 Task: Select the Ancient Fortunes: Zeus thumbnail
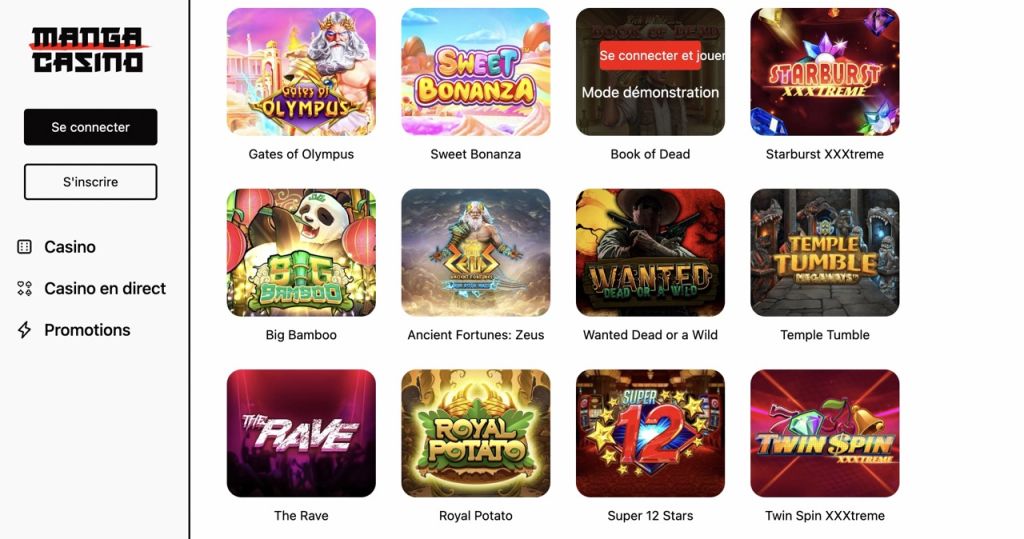pos(475,253)
